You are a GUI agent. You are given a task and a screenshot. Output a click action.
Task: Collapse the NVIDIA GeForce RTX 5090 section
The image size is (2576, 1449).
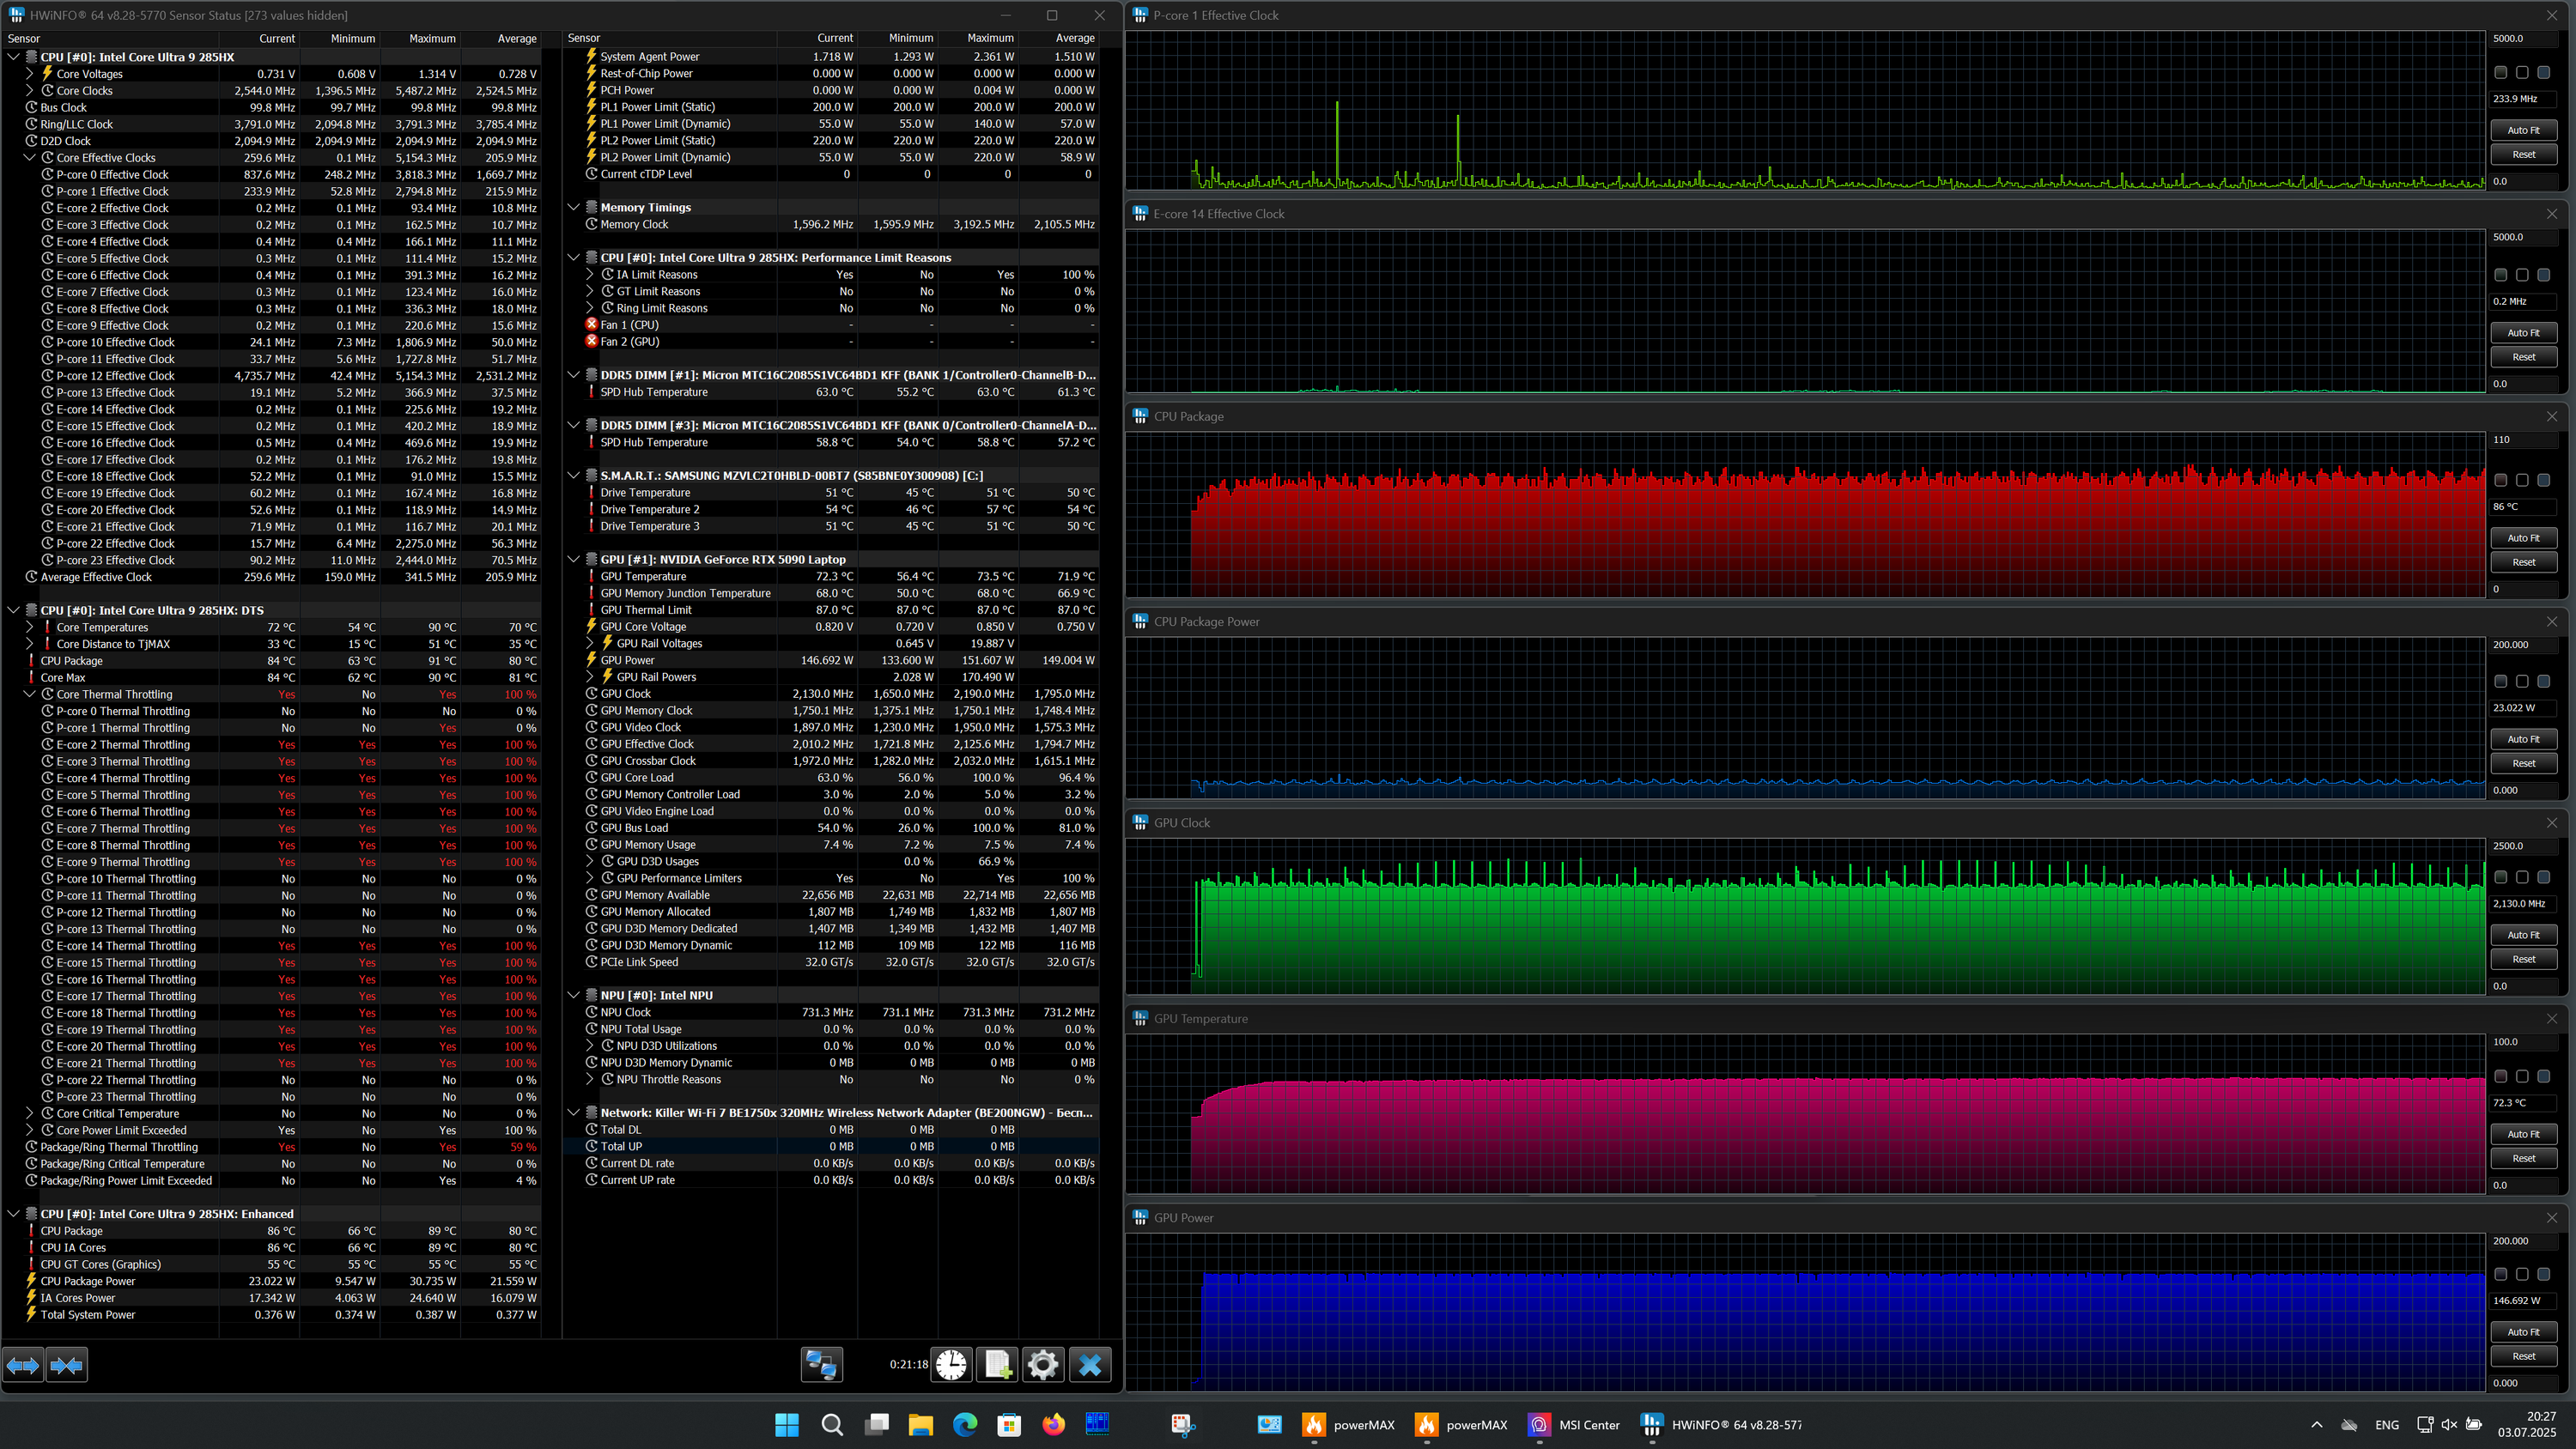(574, 559)
